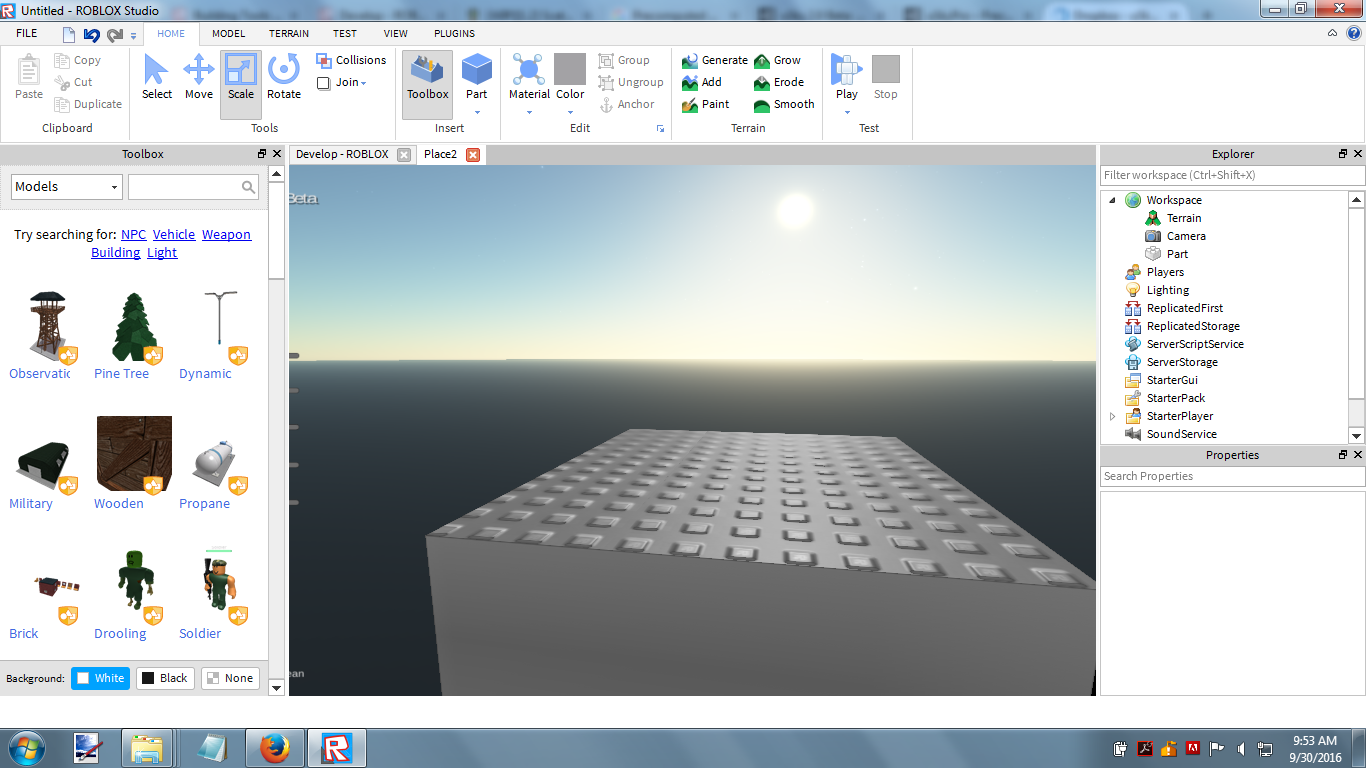Image resolution: width=1366 pixels, height=768 pixels.
Task: Expand the StarterPlayer tree node
Action: tap(1112, 416)
